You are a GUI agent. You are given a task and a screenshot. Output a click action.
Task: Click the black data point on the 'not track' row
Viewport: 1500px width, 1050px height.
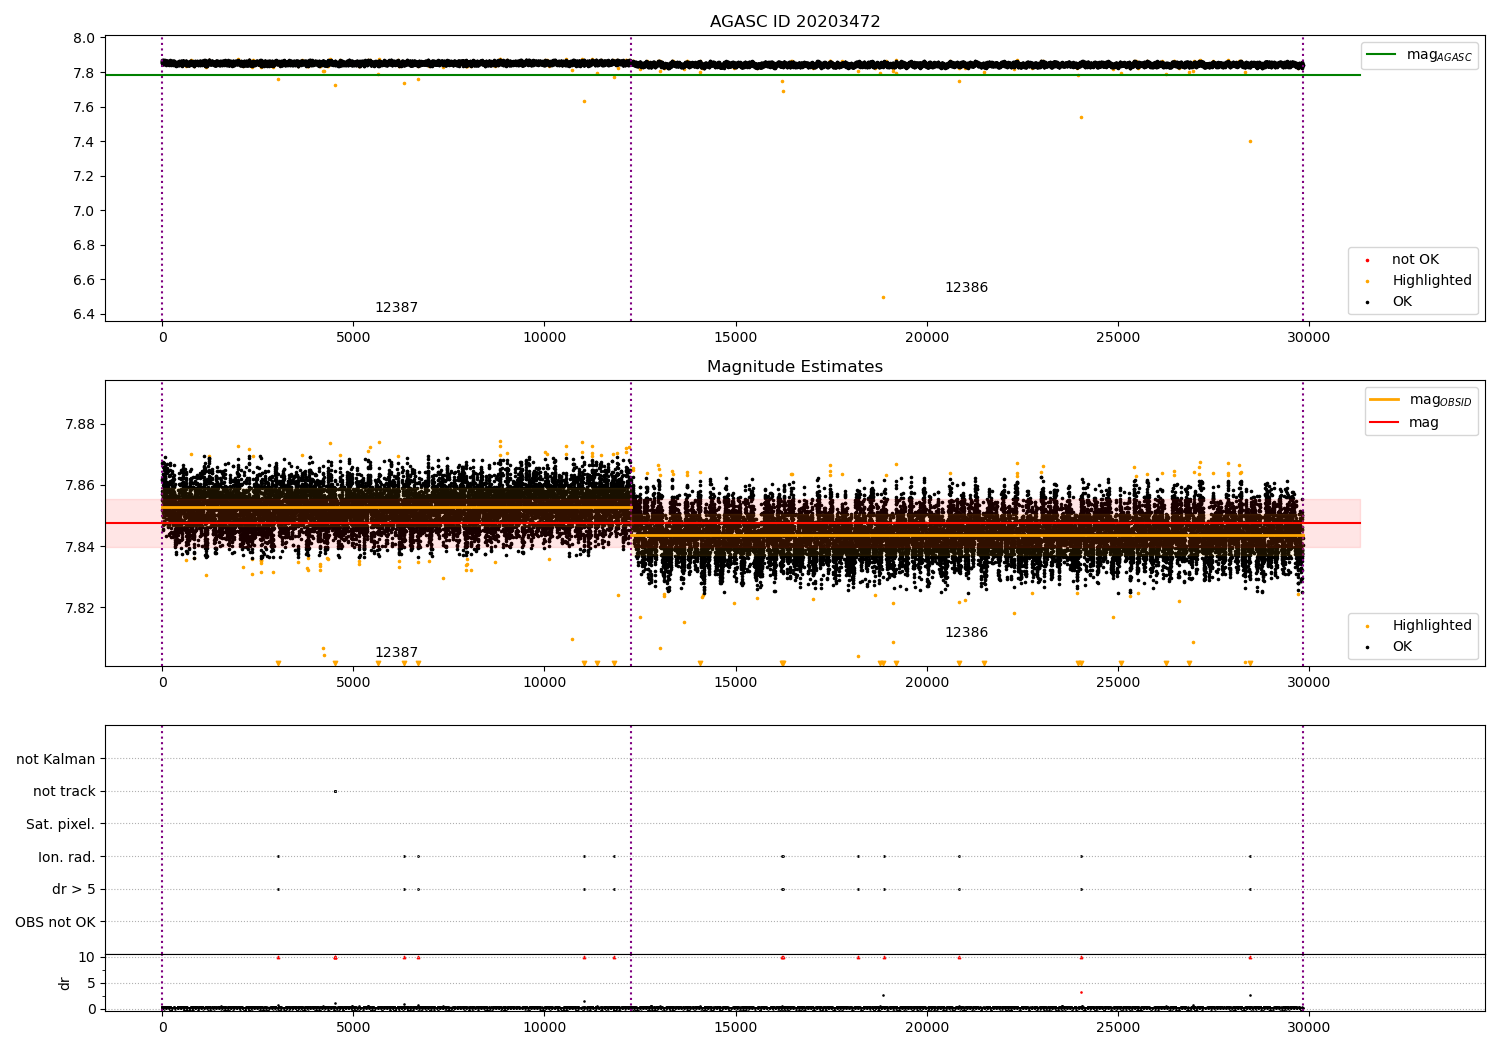tap(335, 791)
